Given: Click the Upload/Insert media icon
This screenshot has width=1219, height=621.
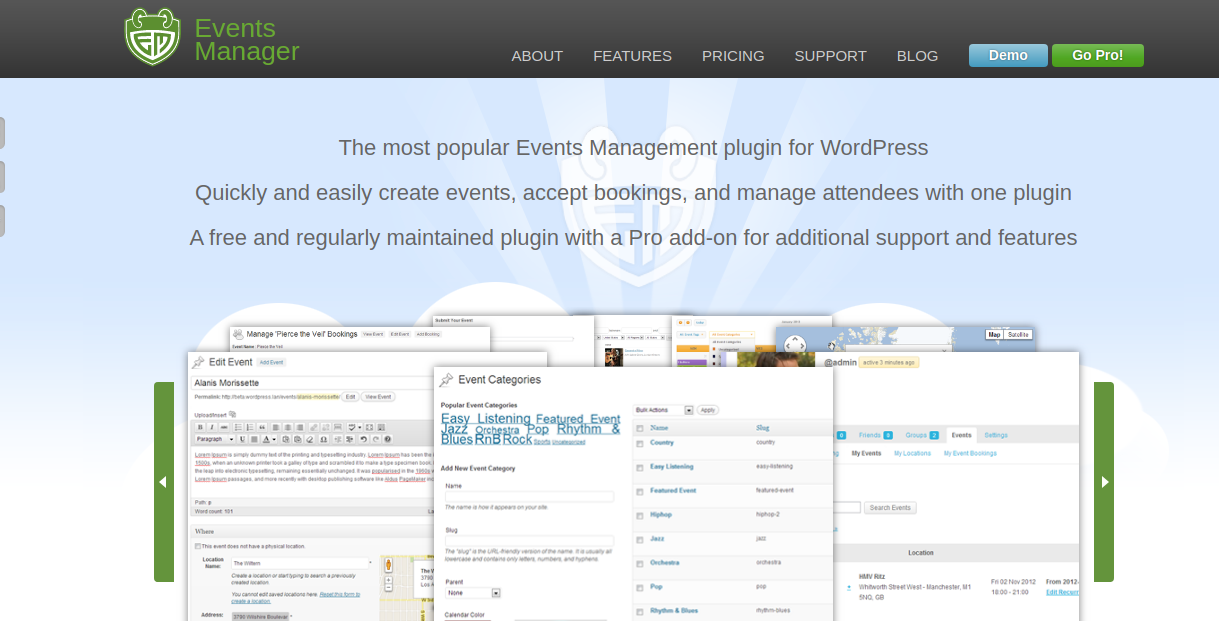Looking at the screenshot, I should (232, 414).
